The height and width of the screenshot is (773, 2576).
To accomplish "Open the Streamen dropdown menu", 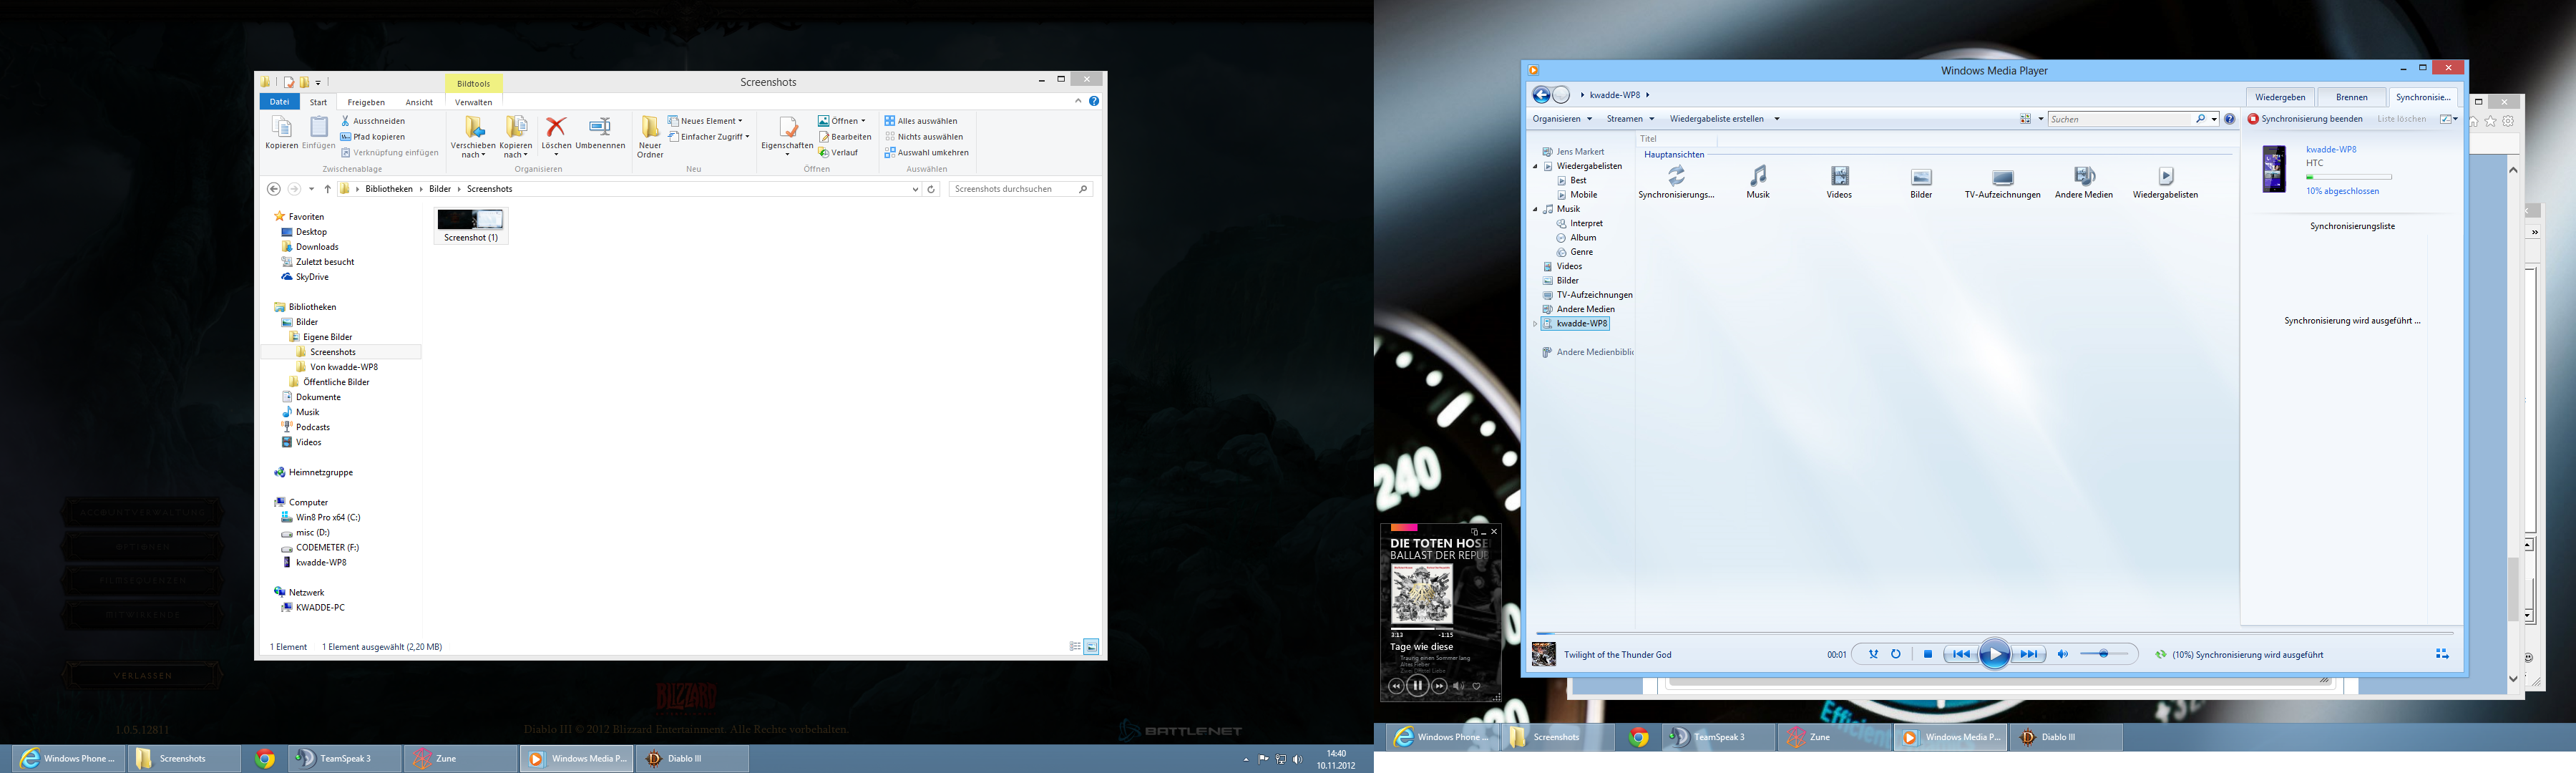I will 1630,119.
